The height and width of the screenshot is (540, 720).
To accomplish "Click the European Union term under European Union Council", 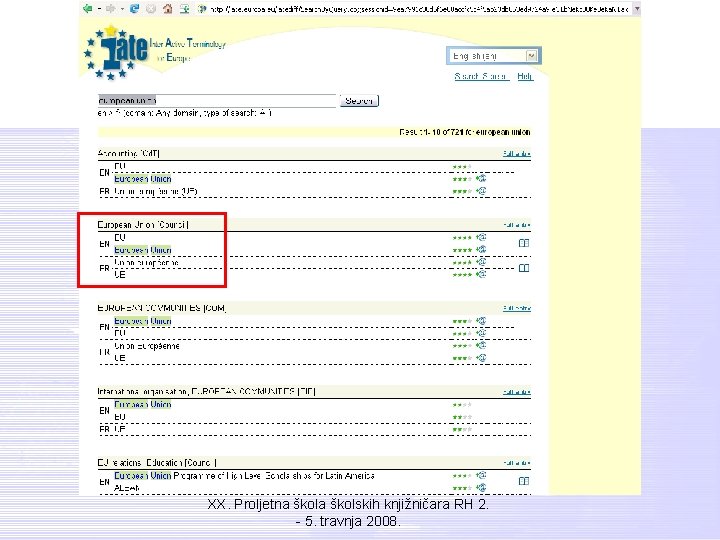I will click(x=143, y=250).
